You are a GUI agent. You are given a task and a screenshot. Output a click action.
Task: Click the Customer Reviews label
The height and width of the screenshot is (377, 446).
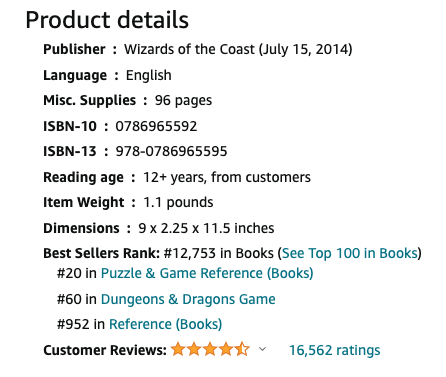(x=105, y=350)
